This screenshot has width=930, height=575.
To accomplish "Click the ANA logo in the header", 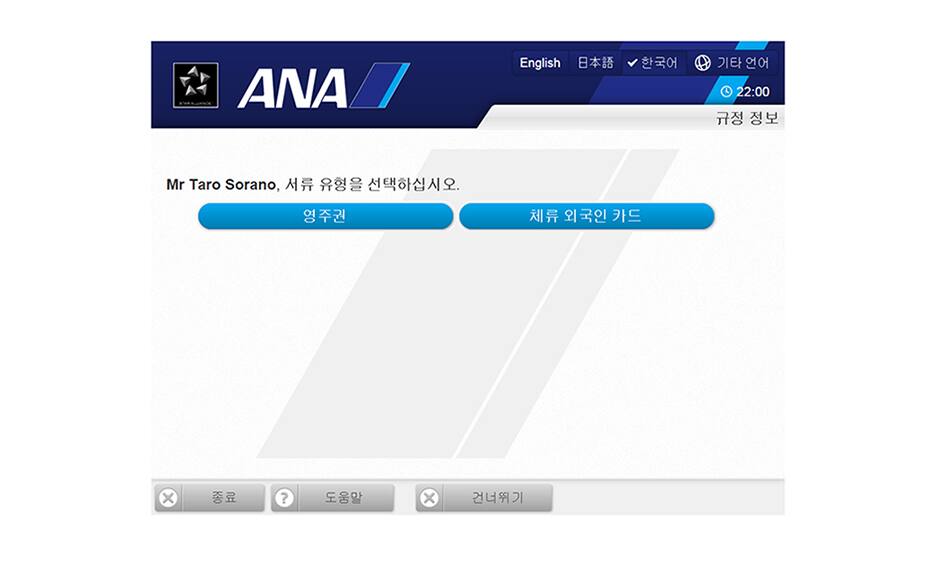I will pos(323,87).
